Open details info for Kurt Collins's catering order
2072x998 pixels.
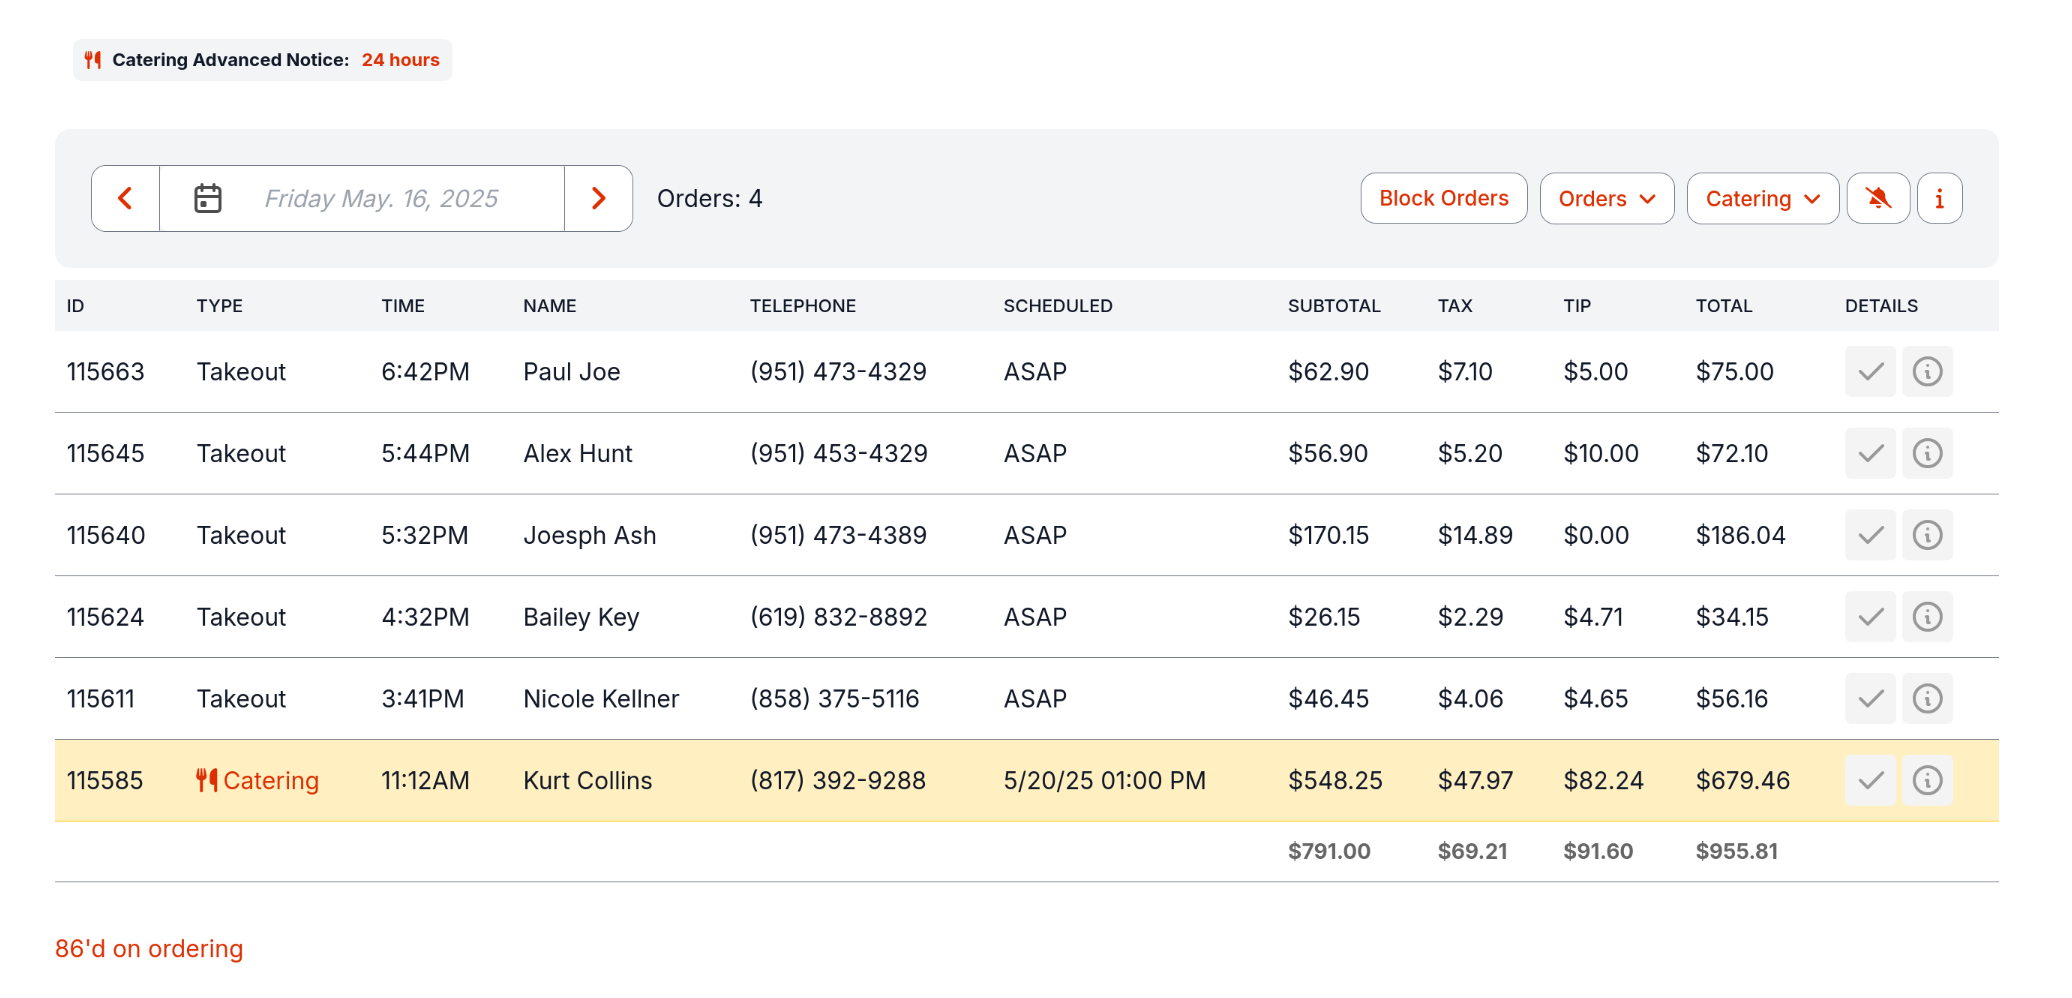click(1928, 780)
